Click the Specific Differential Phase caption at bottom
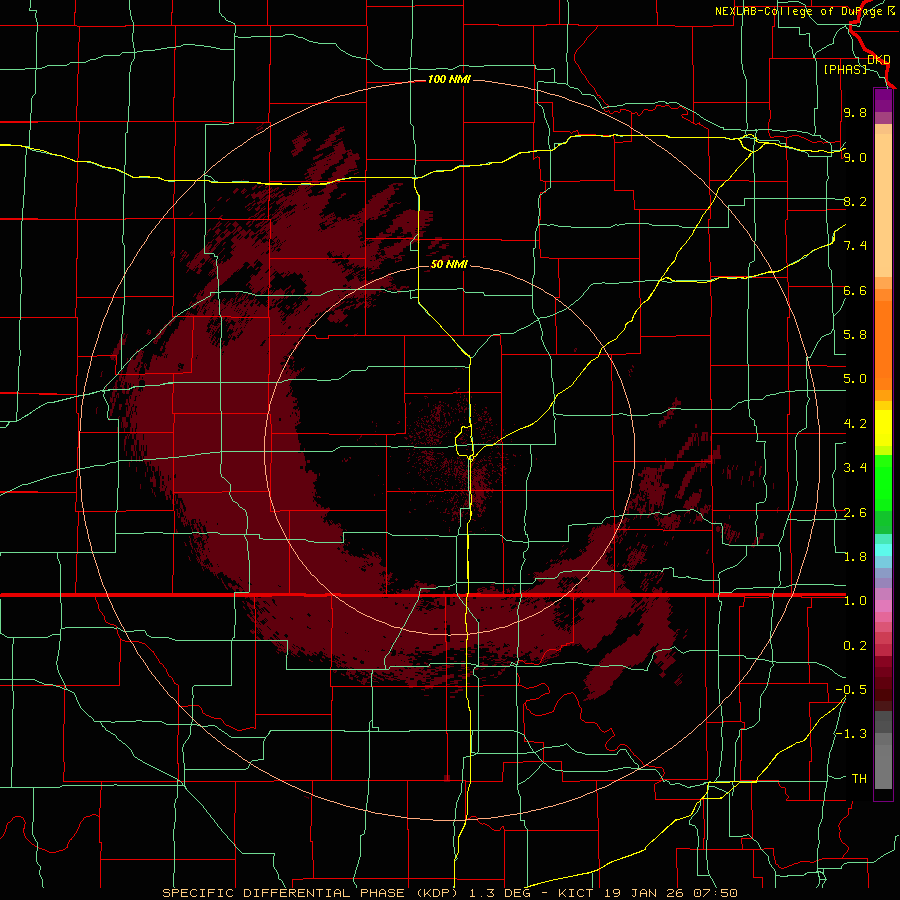Viewport: 900px width, 900px height. point(449,893)
